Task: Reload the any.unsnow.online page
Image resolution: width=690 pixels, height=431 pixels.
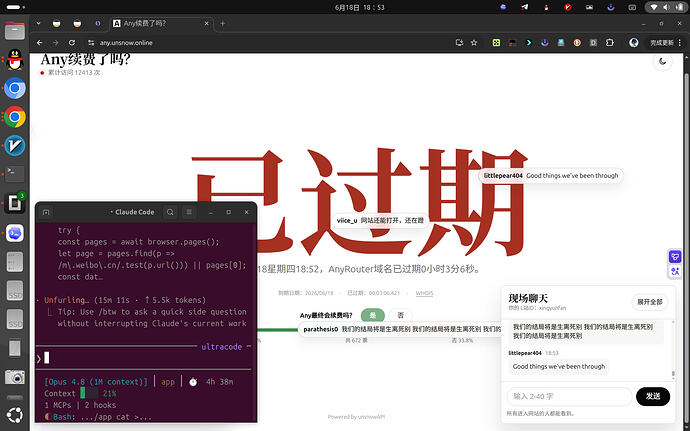Action: [72, 43]
